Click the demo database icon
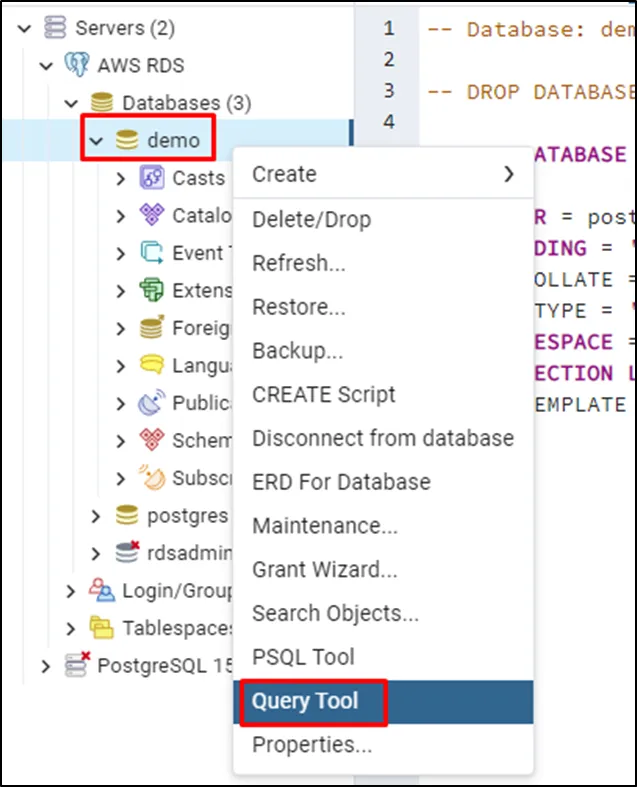Image resolution: width=637 pixels, height=787 pixels. [127, 141]
